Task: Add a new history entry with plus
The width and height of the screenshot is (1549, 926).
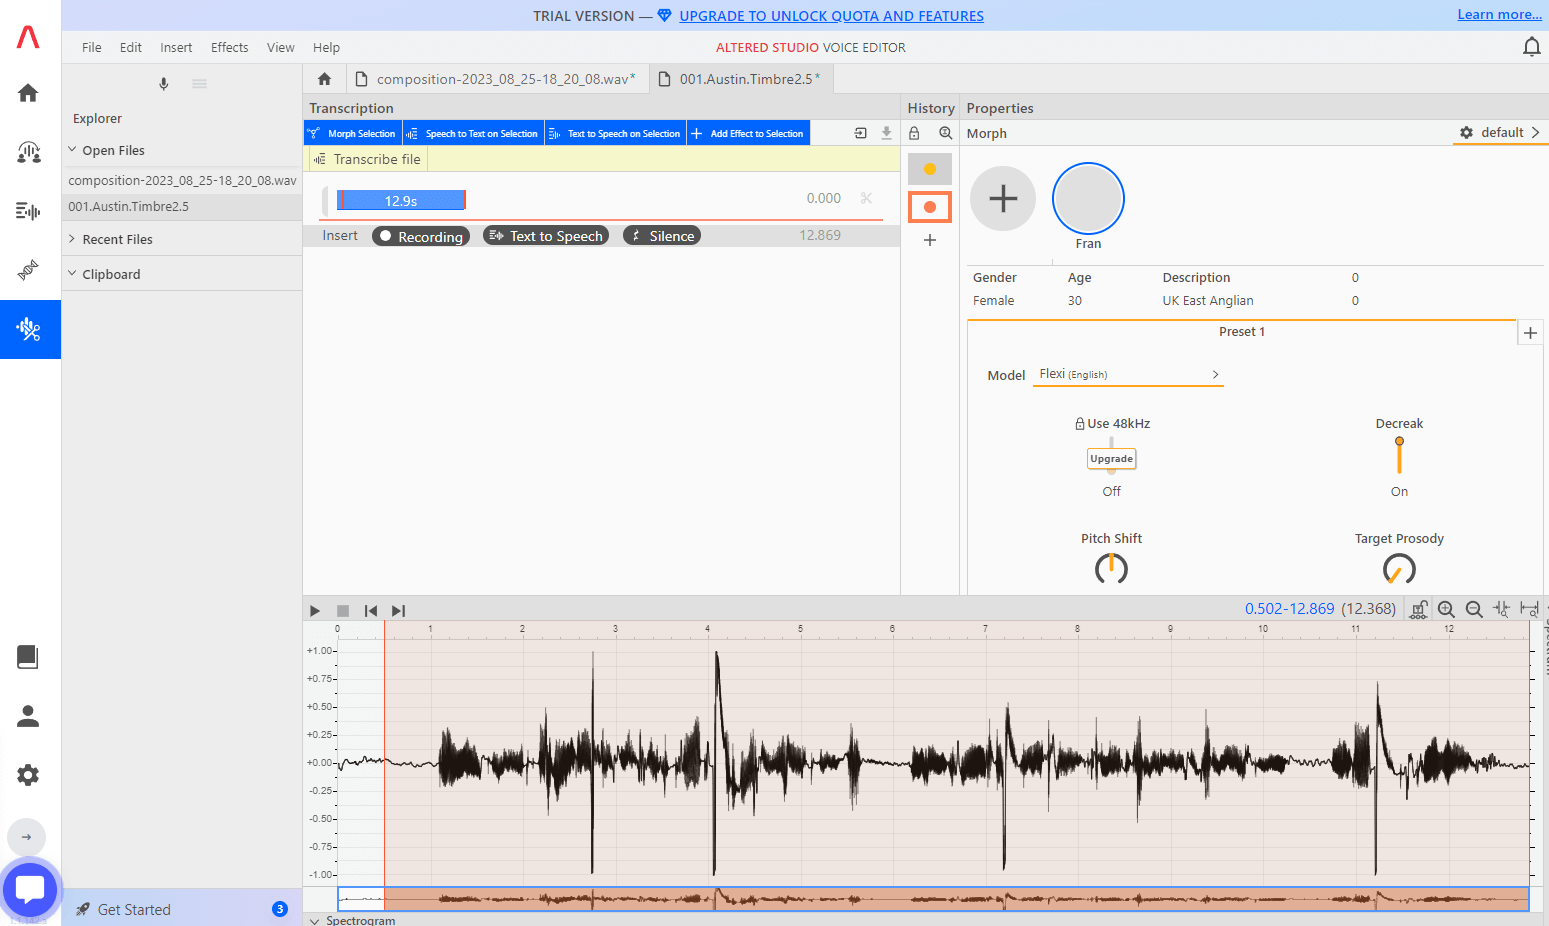Action: point(930,240)
